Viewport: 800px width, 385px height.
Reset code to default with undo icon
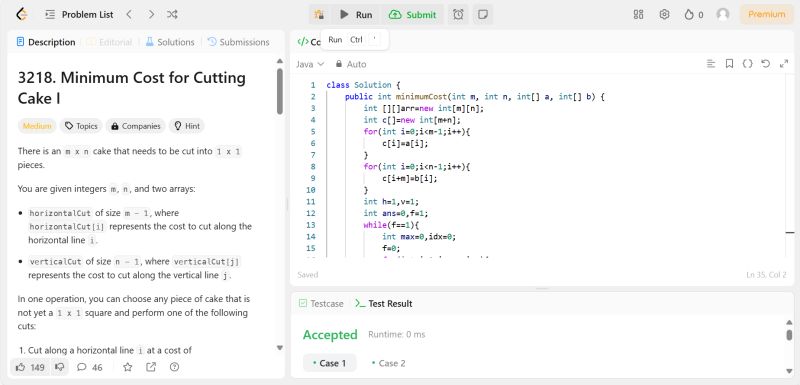click(765, 64)
